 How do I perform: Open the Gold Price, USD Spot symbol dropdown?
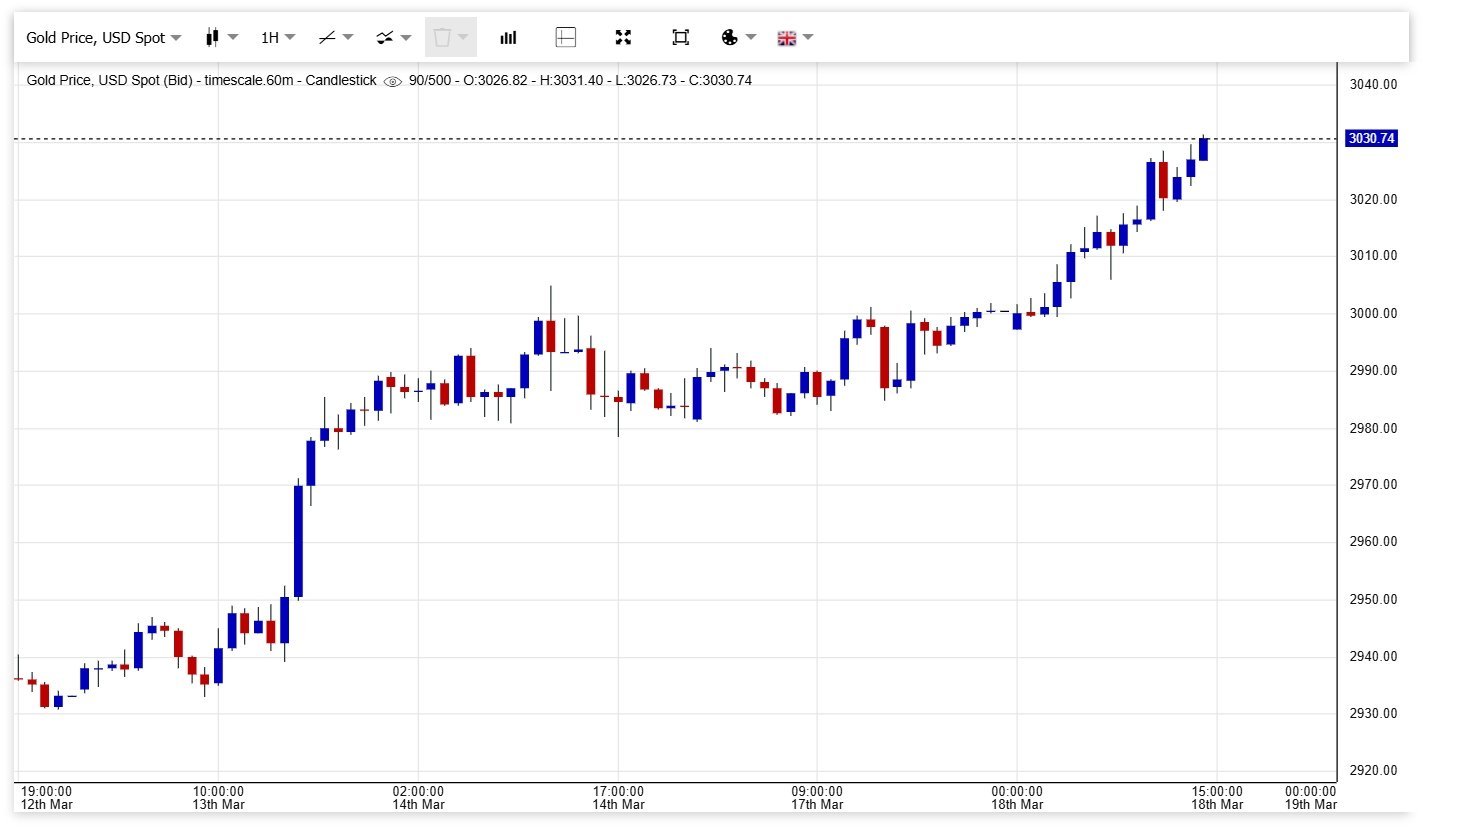coord(103,38)
